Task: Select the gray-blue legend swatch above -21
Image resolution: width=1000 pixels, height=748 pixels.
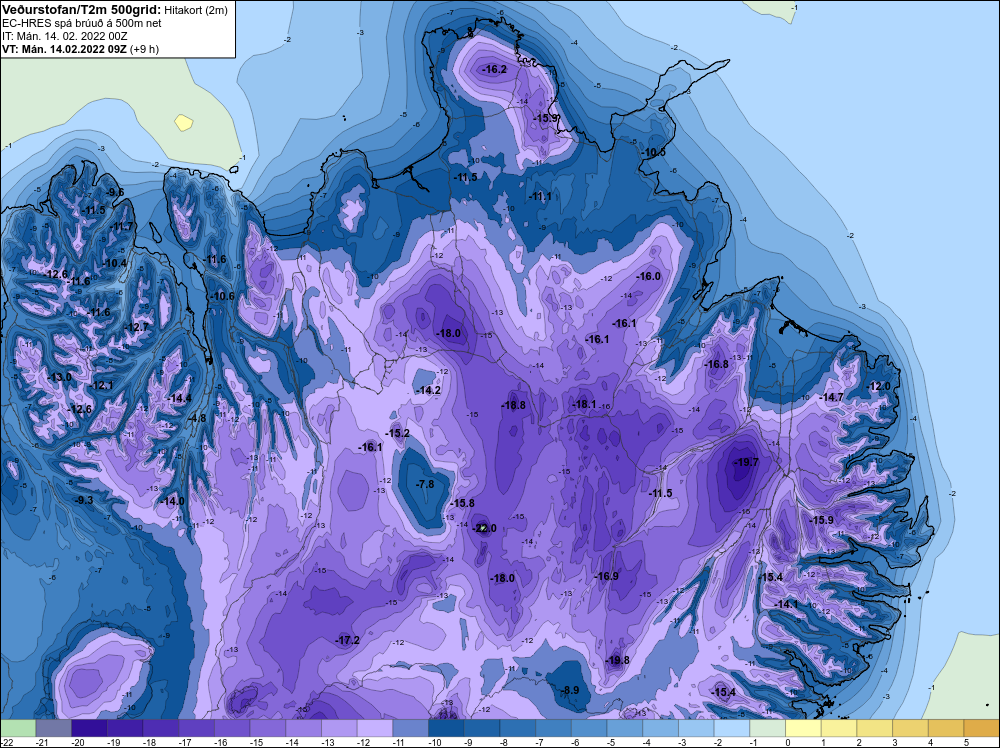Action: coord(54,728)
